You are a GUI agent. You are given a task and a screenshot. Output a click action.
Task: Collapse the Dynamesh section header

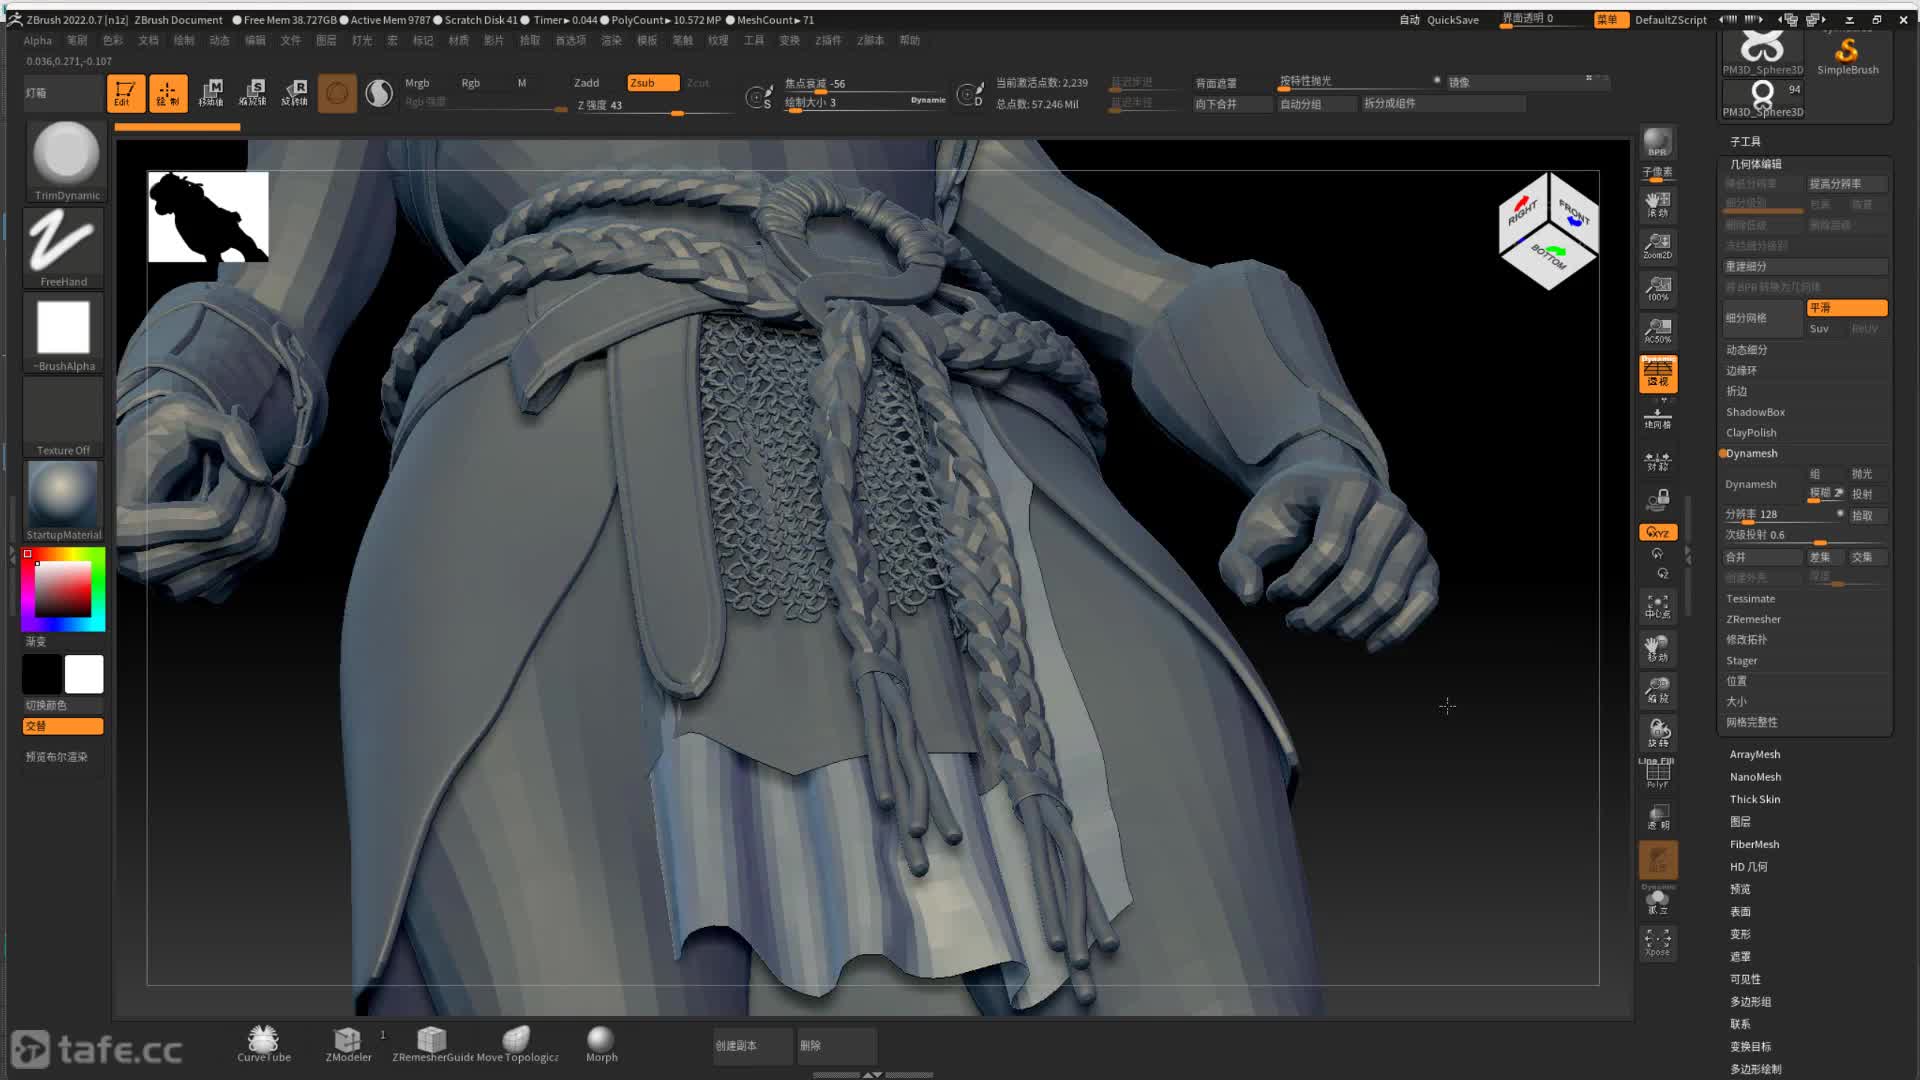(1751, 454)
